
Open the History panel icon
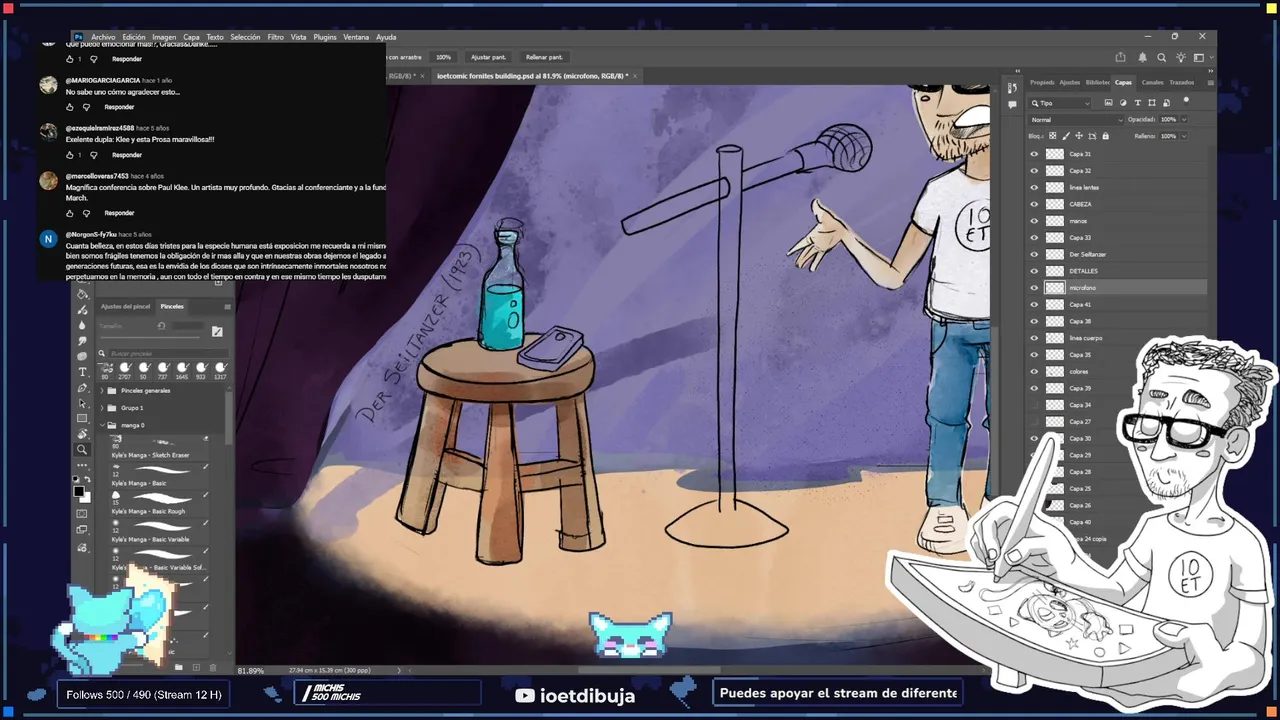click(x=1012, y=88)
